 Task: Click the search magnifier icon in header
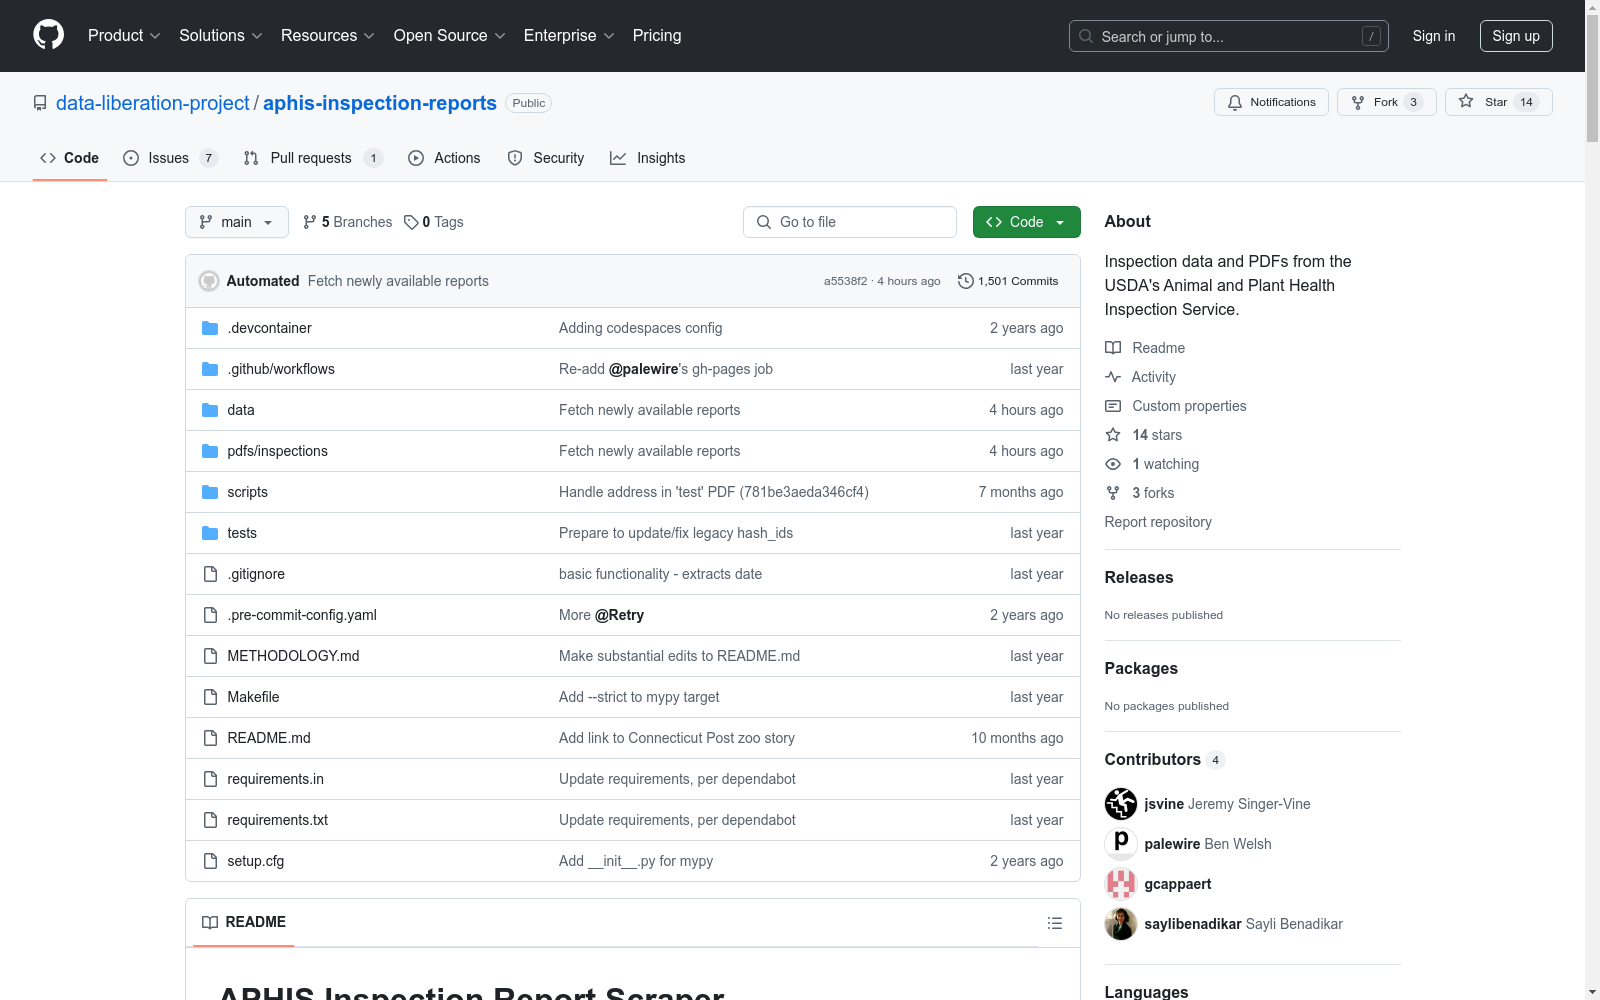pyautogui.click(x=1086, y=36)
